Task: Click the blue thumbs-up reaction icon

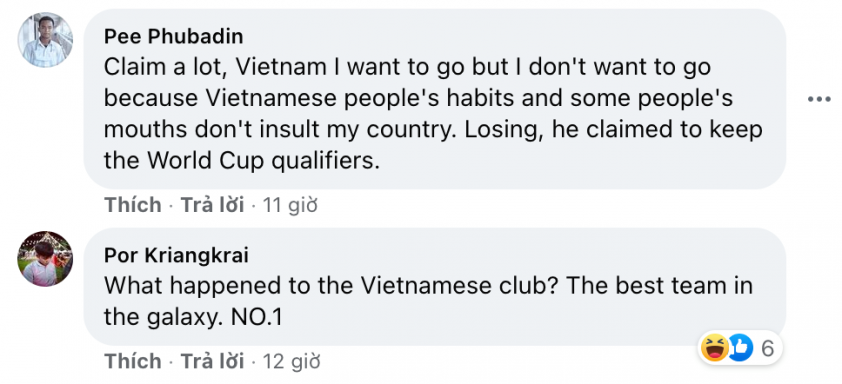Action: pos(742,347)
